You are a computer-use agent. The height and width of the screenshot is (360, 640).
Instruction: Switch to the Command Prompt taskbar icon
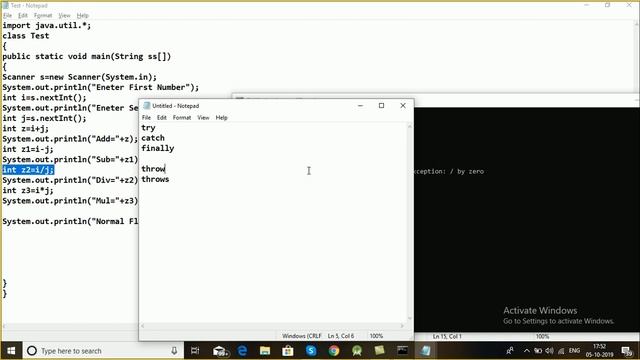pyautogui.click(x=402, y=351)
